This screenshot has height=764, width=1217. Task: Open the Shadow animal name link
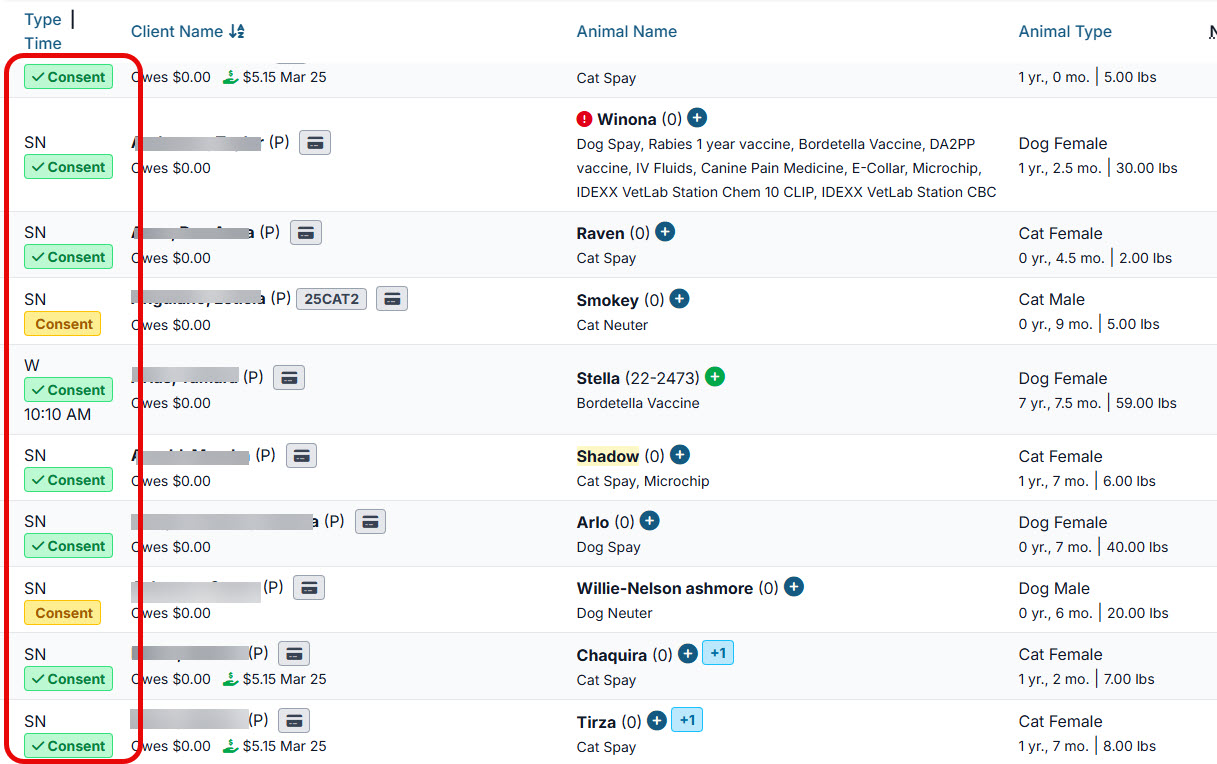pyautogui.click(x=607, y=456)
